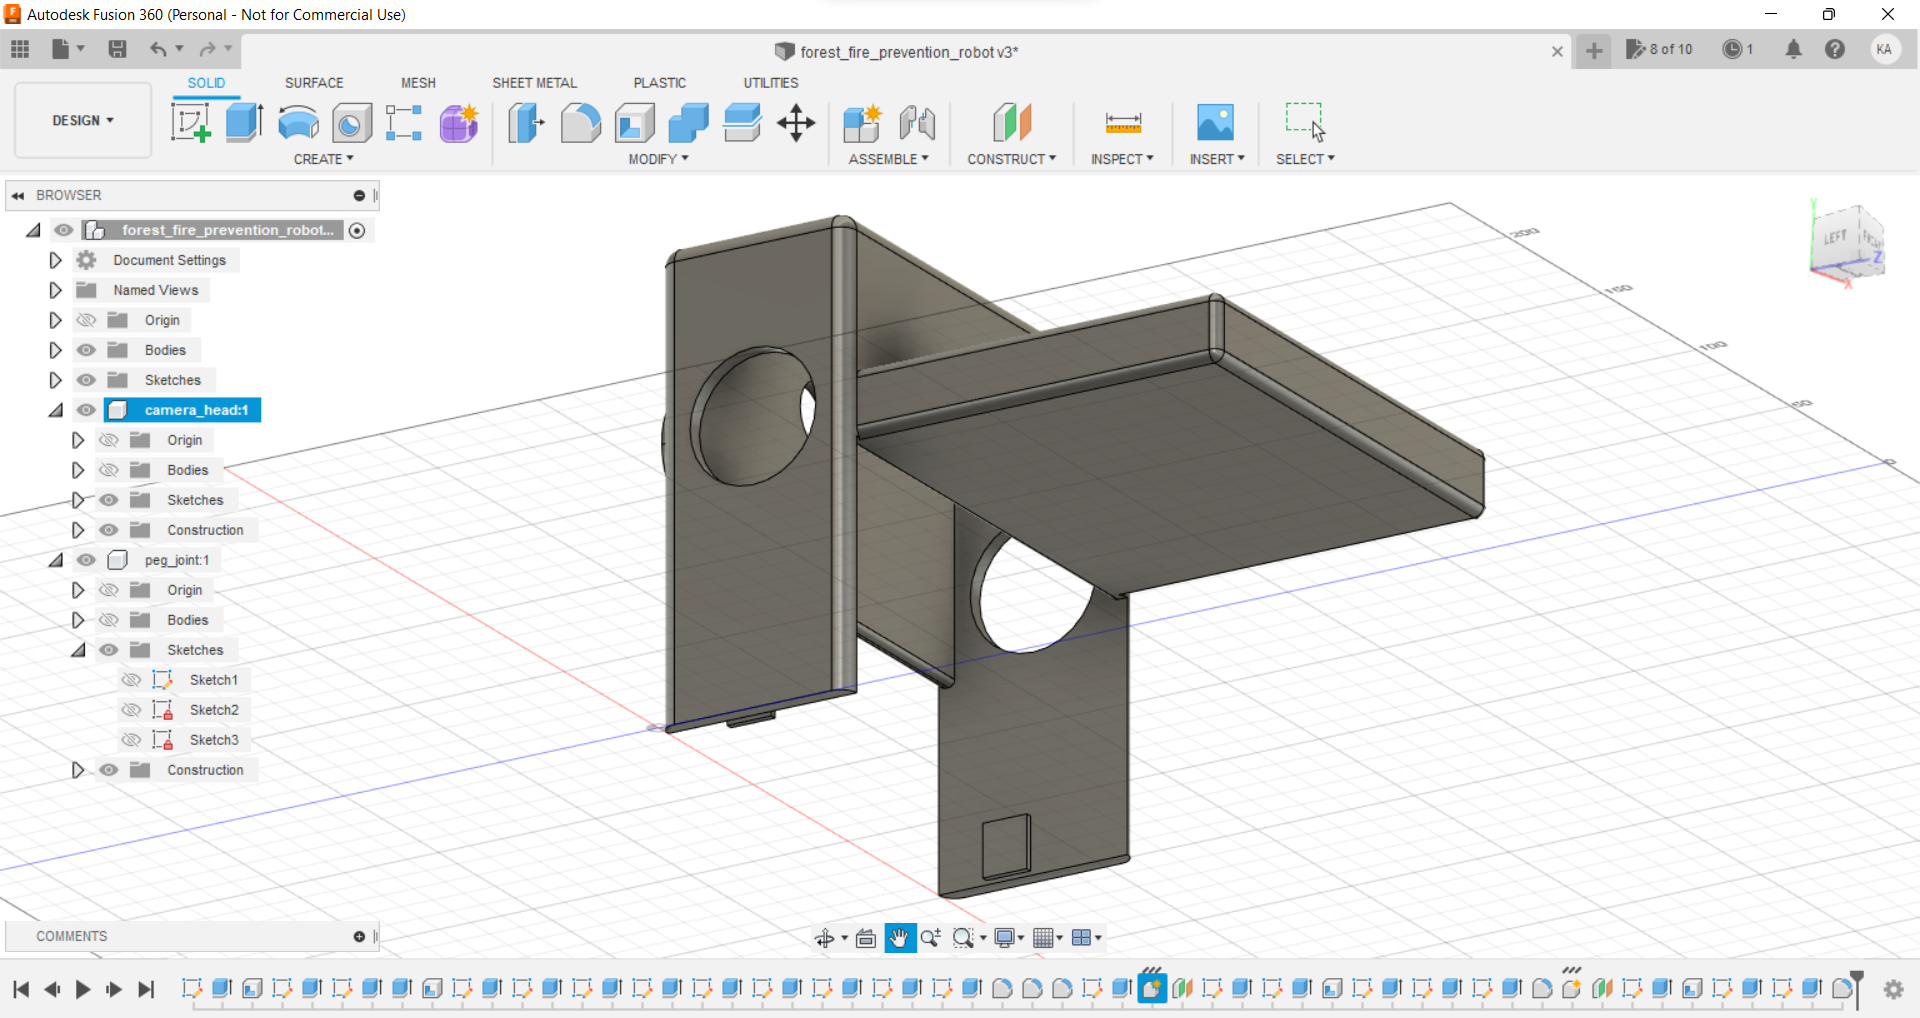1920x1018 pixels.
Task: Select the Revolve tool
Action: coord(297,122)
